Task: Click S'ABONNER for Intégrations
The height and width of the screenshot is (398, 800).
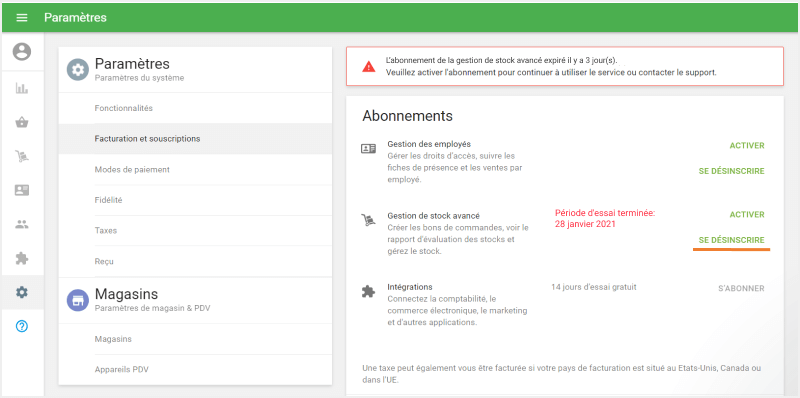Action: [x=741, y=288]
